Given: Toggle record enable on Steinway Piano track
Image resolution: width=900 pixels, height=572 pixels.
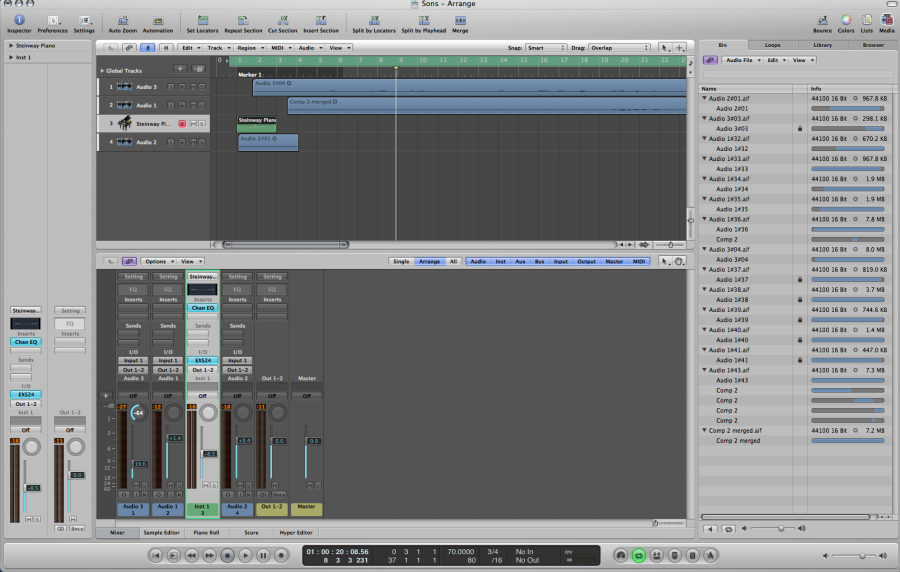Looking at the screenshot, I should pyautogui.click(x=182, y=123).
